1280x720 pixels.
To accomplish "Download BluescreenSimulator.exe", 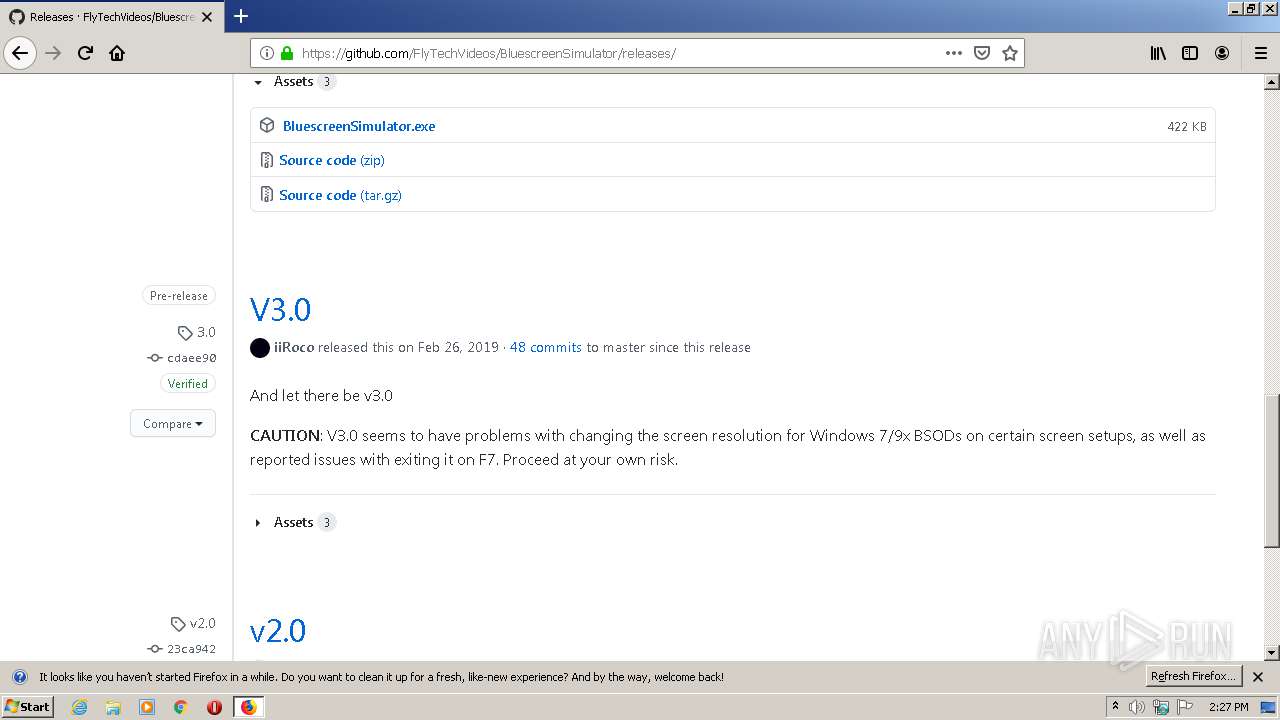I will tap(359, 126).
